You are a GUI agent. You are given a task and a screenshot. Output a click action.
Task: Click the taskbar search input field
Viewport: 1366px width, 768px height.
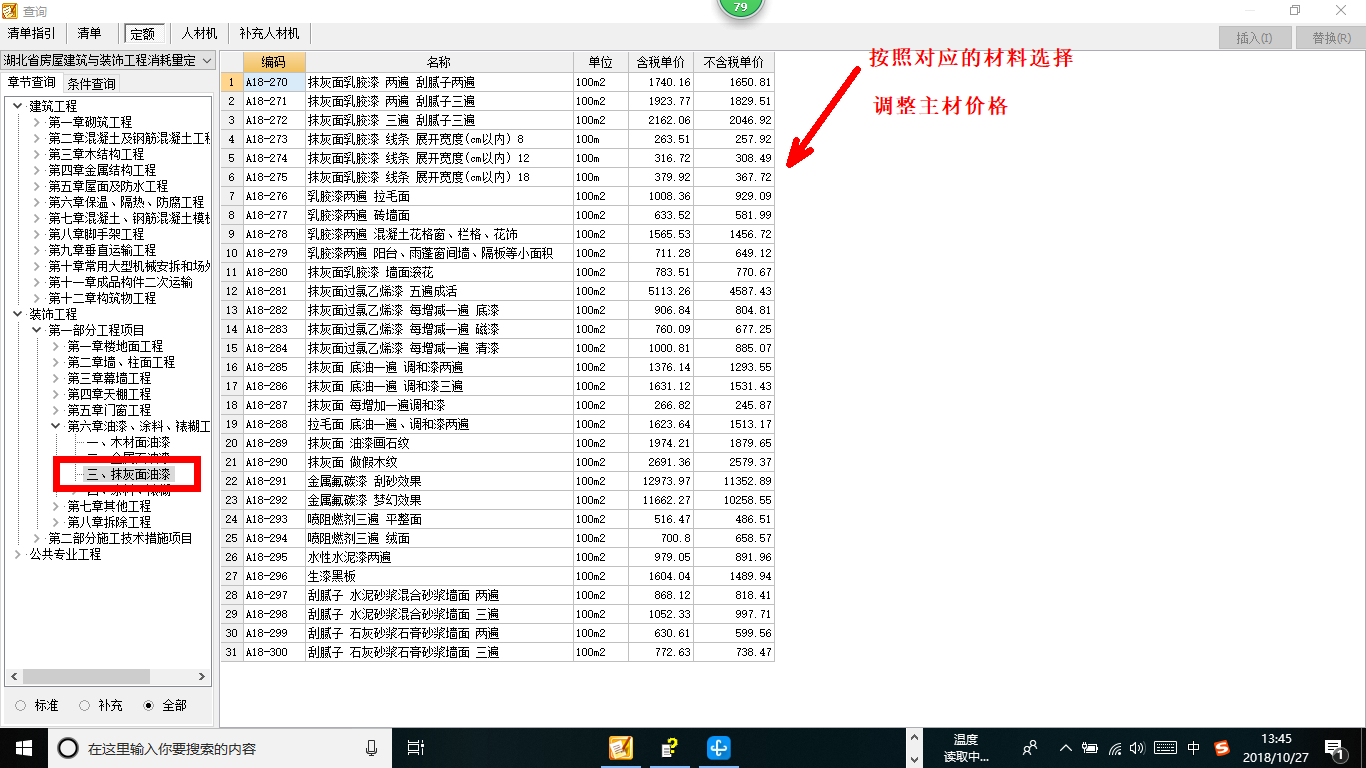pos(218,748)
